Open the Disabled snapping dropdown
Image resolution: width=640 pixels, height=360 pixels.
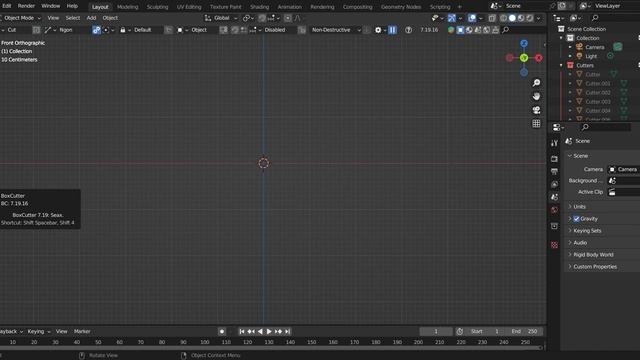pyautogui.click(x=274, y=30)
